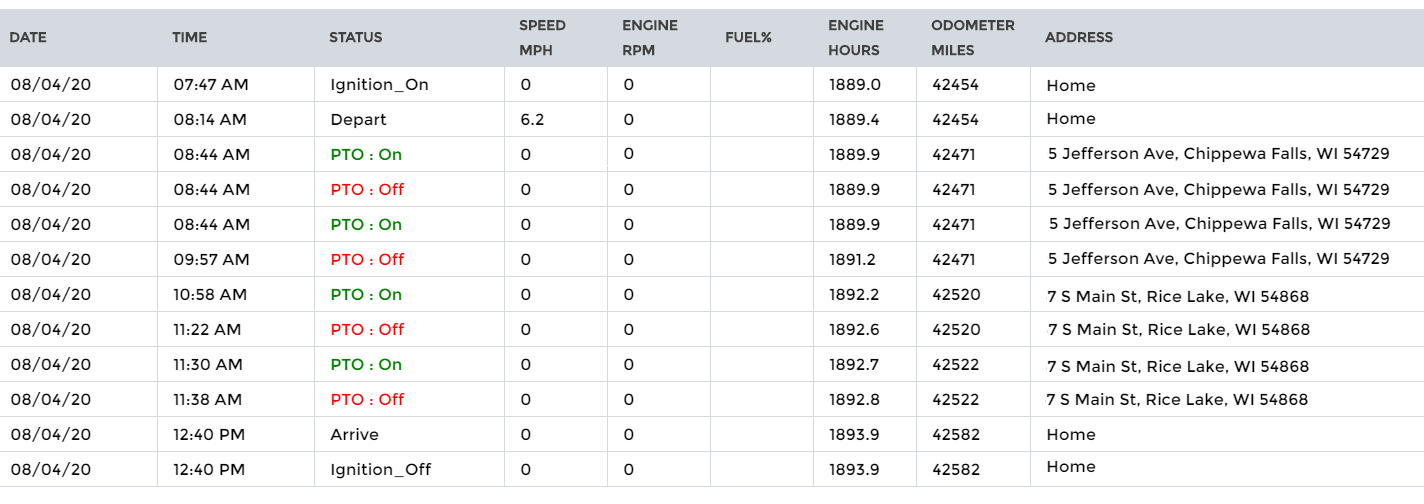1424x504 pixels.
Task: Select the ADDRESS column header
Action: click(1078, 37)
